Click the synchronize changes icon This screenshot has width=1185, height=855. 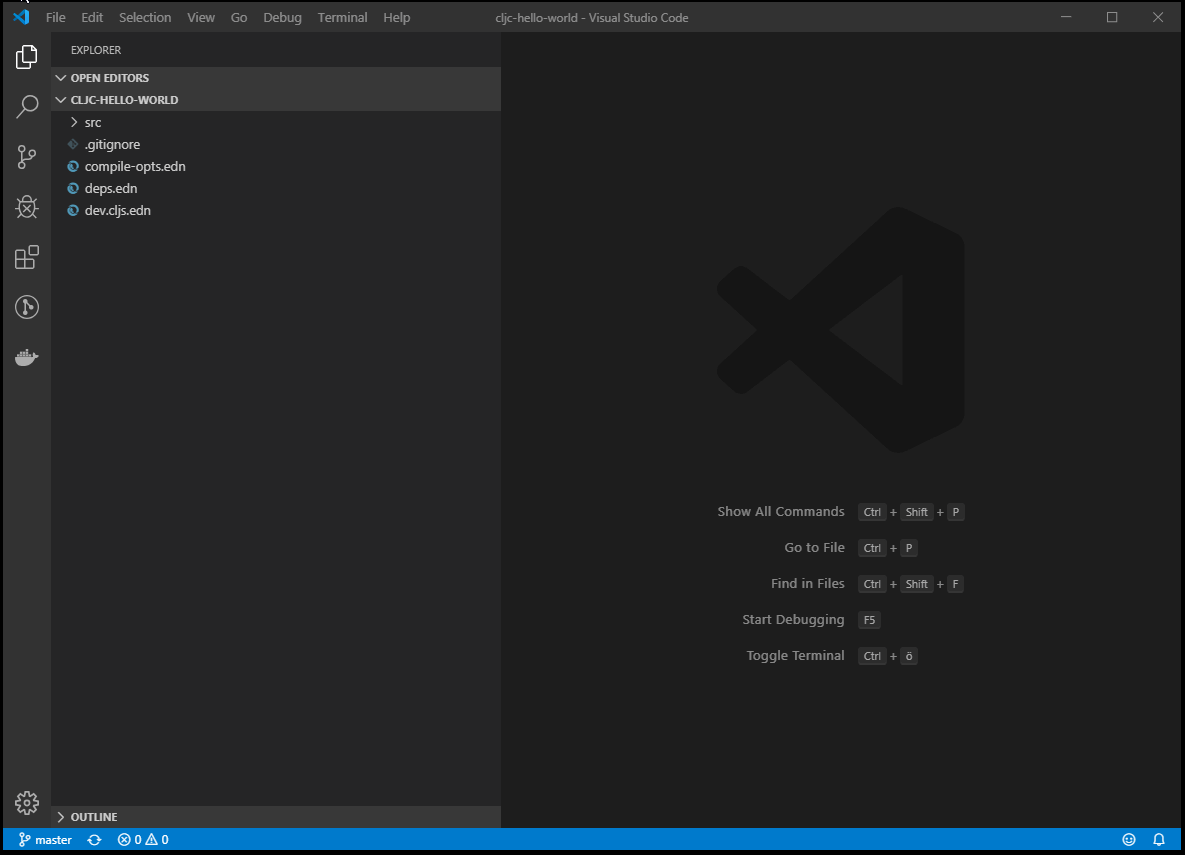(94, 840)
